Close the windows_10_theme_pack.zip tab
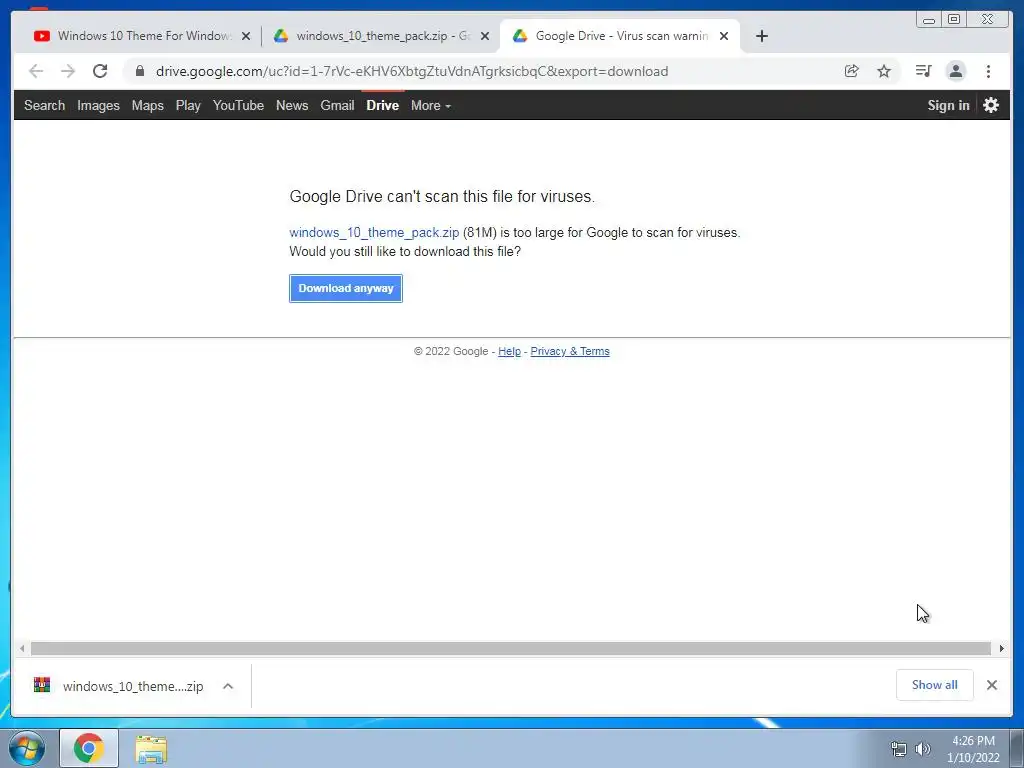Image resolution: width=1024 pixels, height=768 pixels. coord(485,36)
